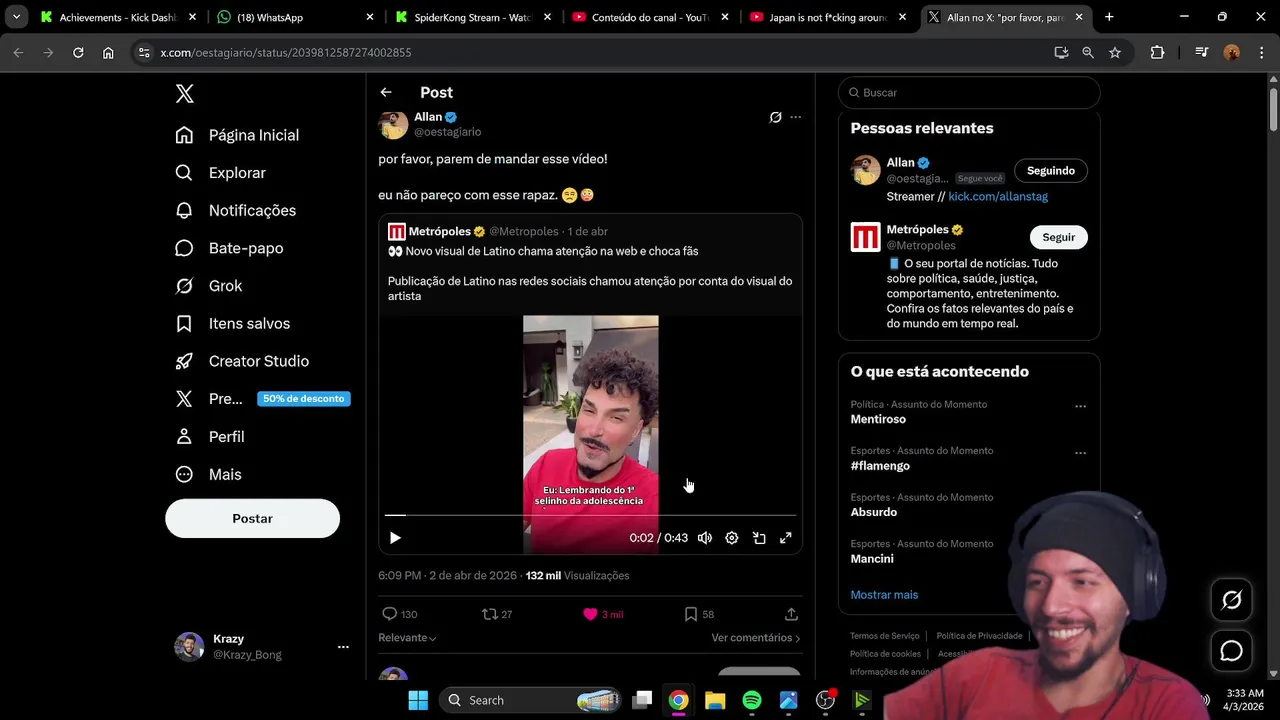Open options for Mentiroso trend
Image resolution: width=1280 pixels, height=720 pixels.
coord(1080,407)
